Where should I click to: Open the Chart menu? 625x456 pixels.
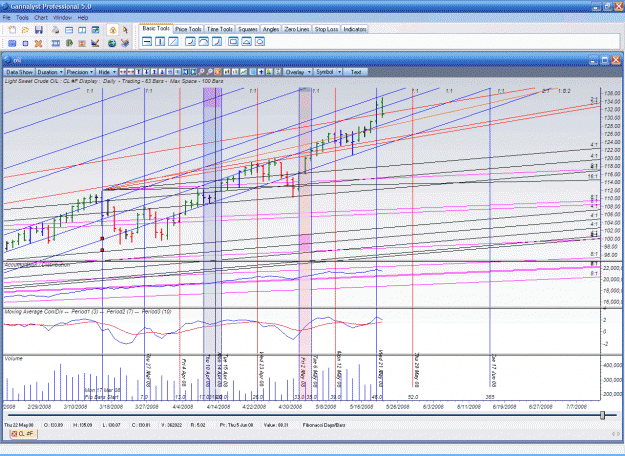(x=41, y=18)
